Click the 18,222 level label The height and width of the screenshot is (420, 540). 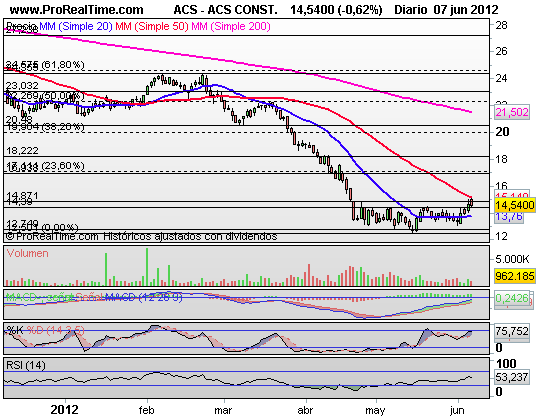click(x=22, y=150)
